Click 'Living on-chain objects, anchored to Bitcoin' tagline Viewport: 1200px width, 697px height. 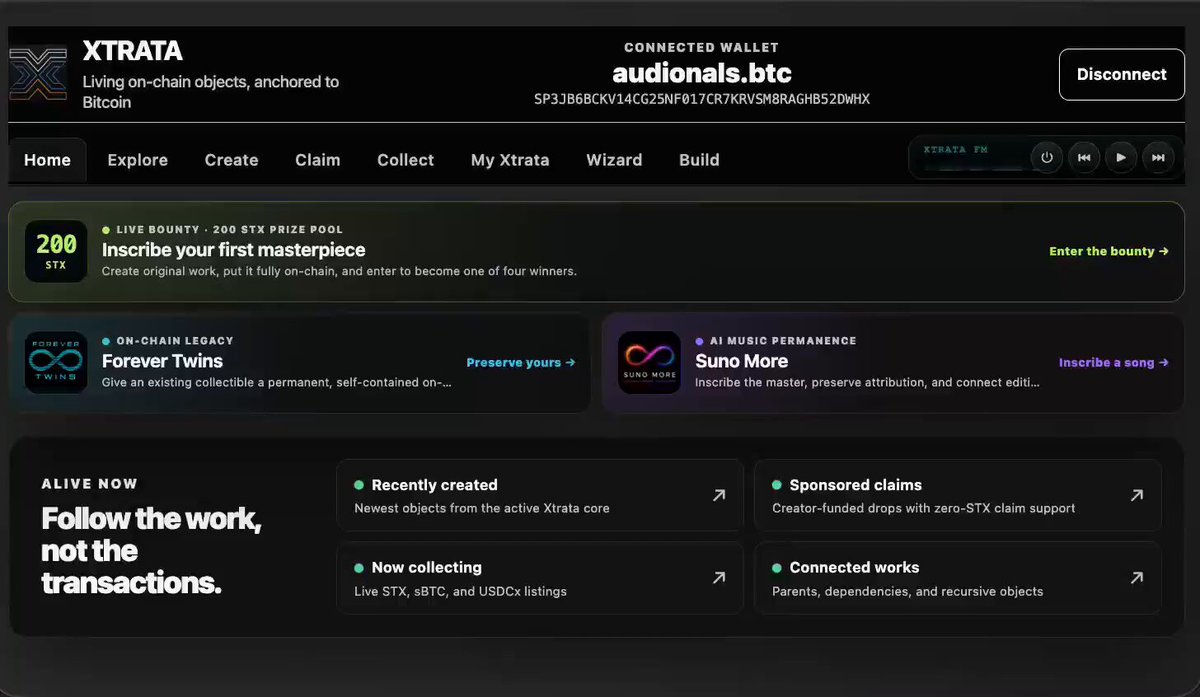[210, 92]
